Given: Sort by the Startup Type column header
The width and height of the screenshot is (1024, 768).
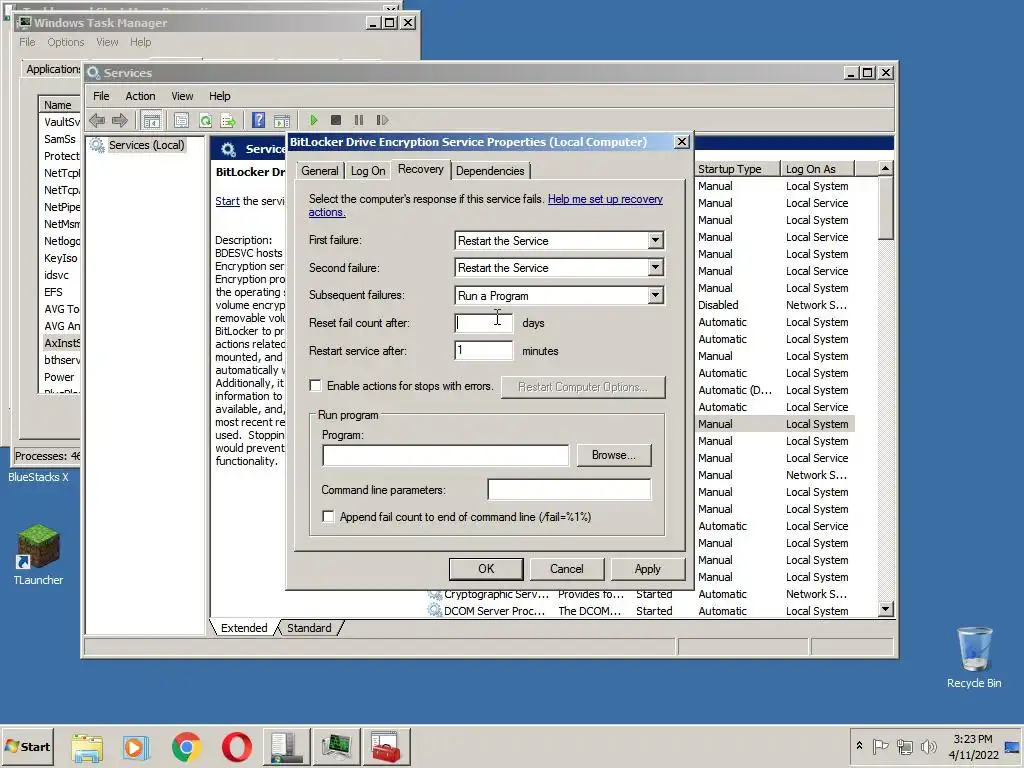Looking at the screenshot, I should 737,168.
